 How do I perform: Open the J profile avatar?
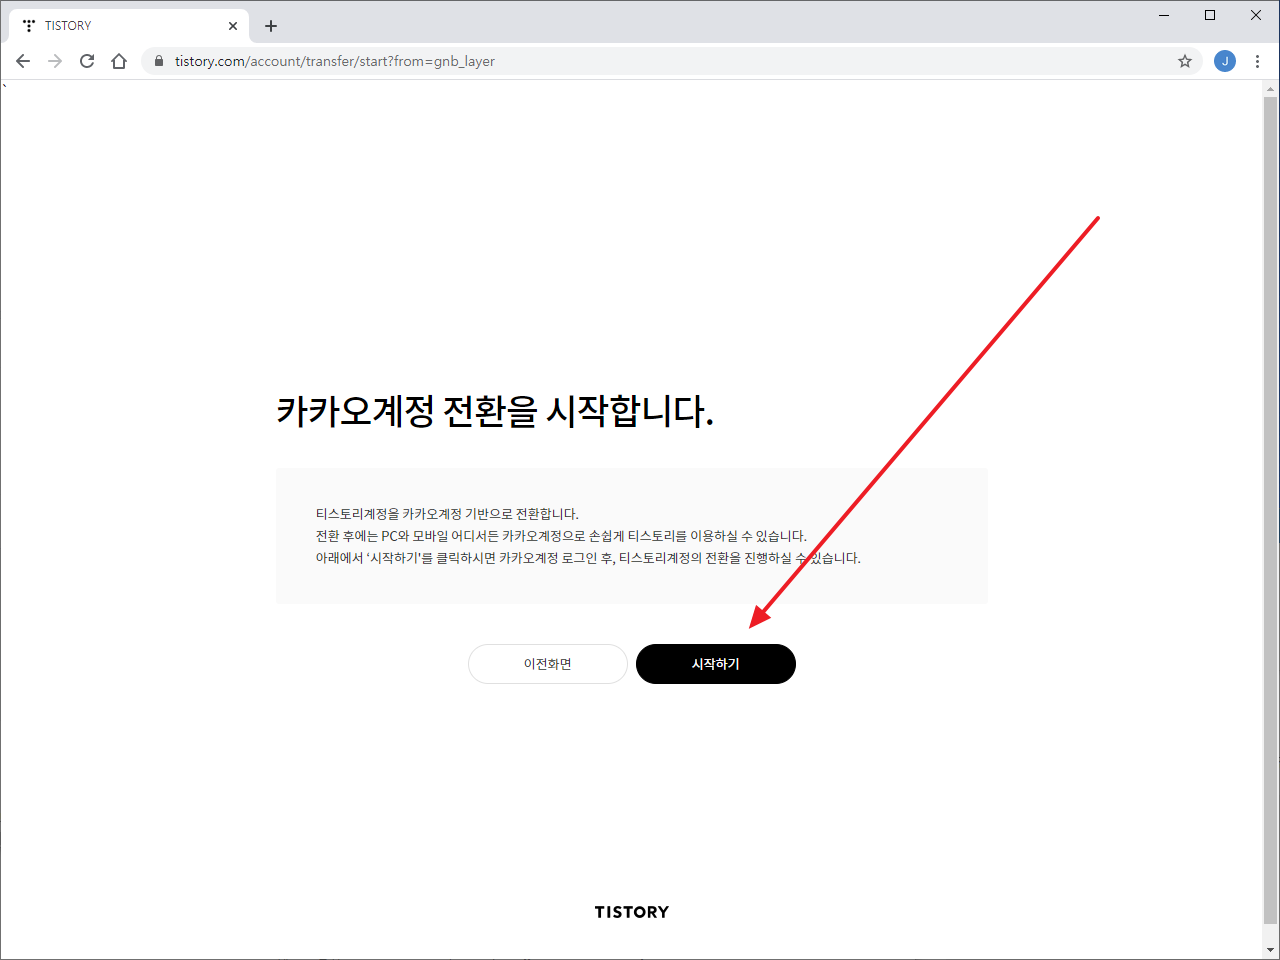1225,61
